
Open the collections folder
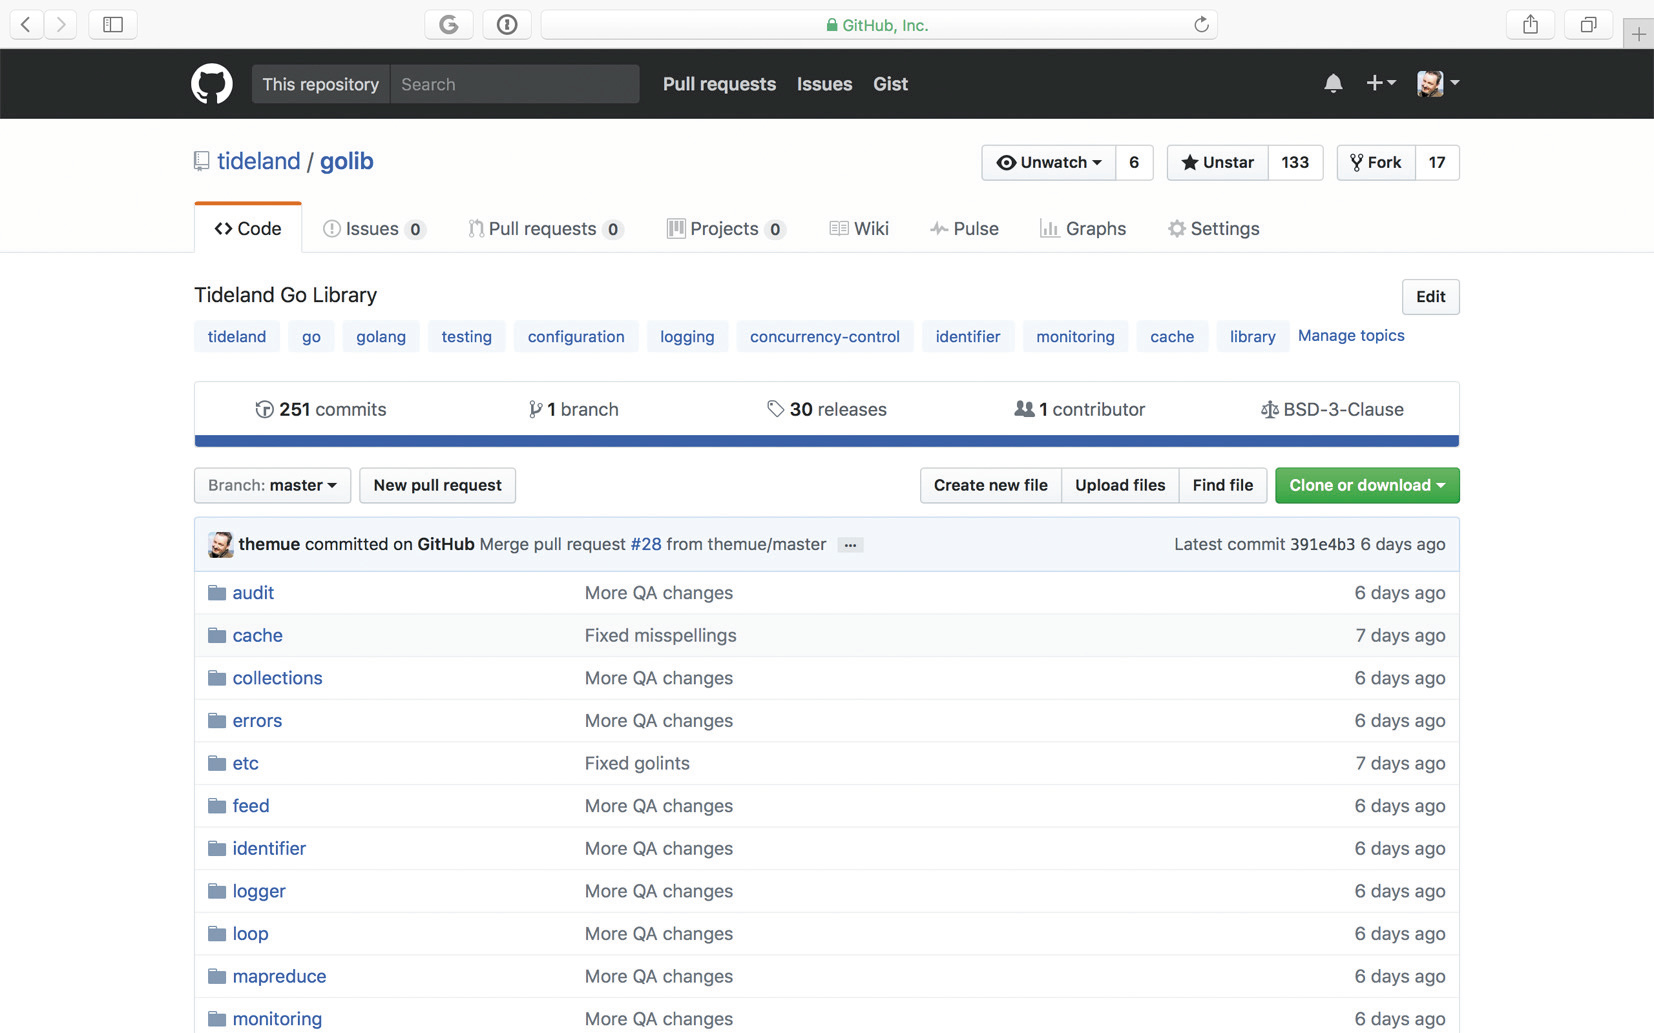point(277,678)
